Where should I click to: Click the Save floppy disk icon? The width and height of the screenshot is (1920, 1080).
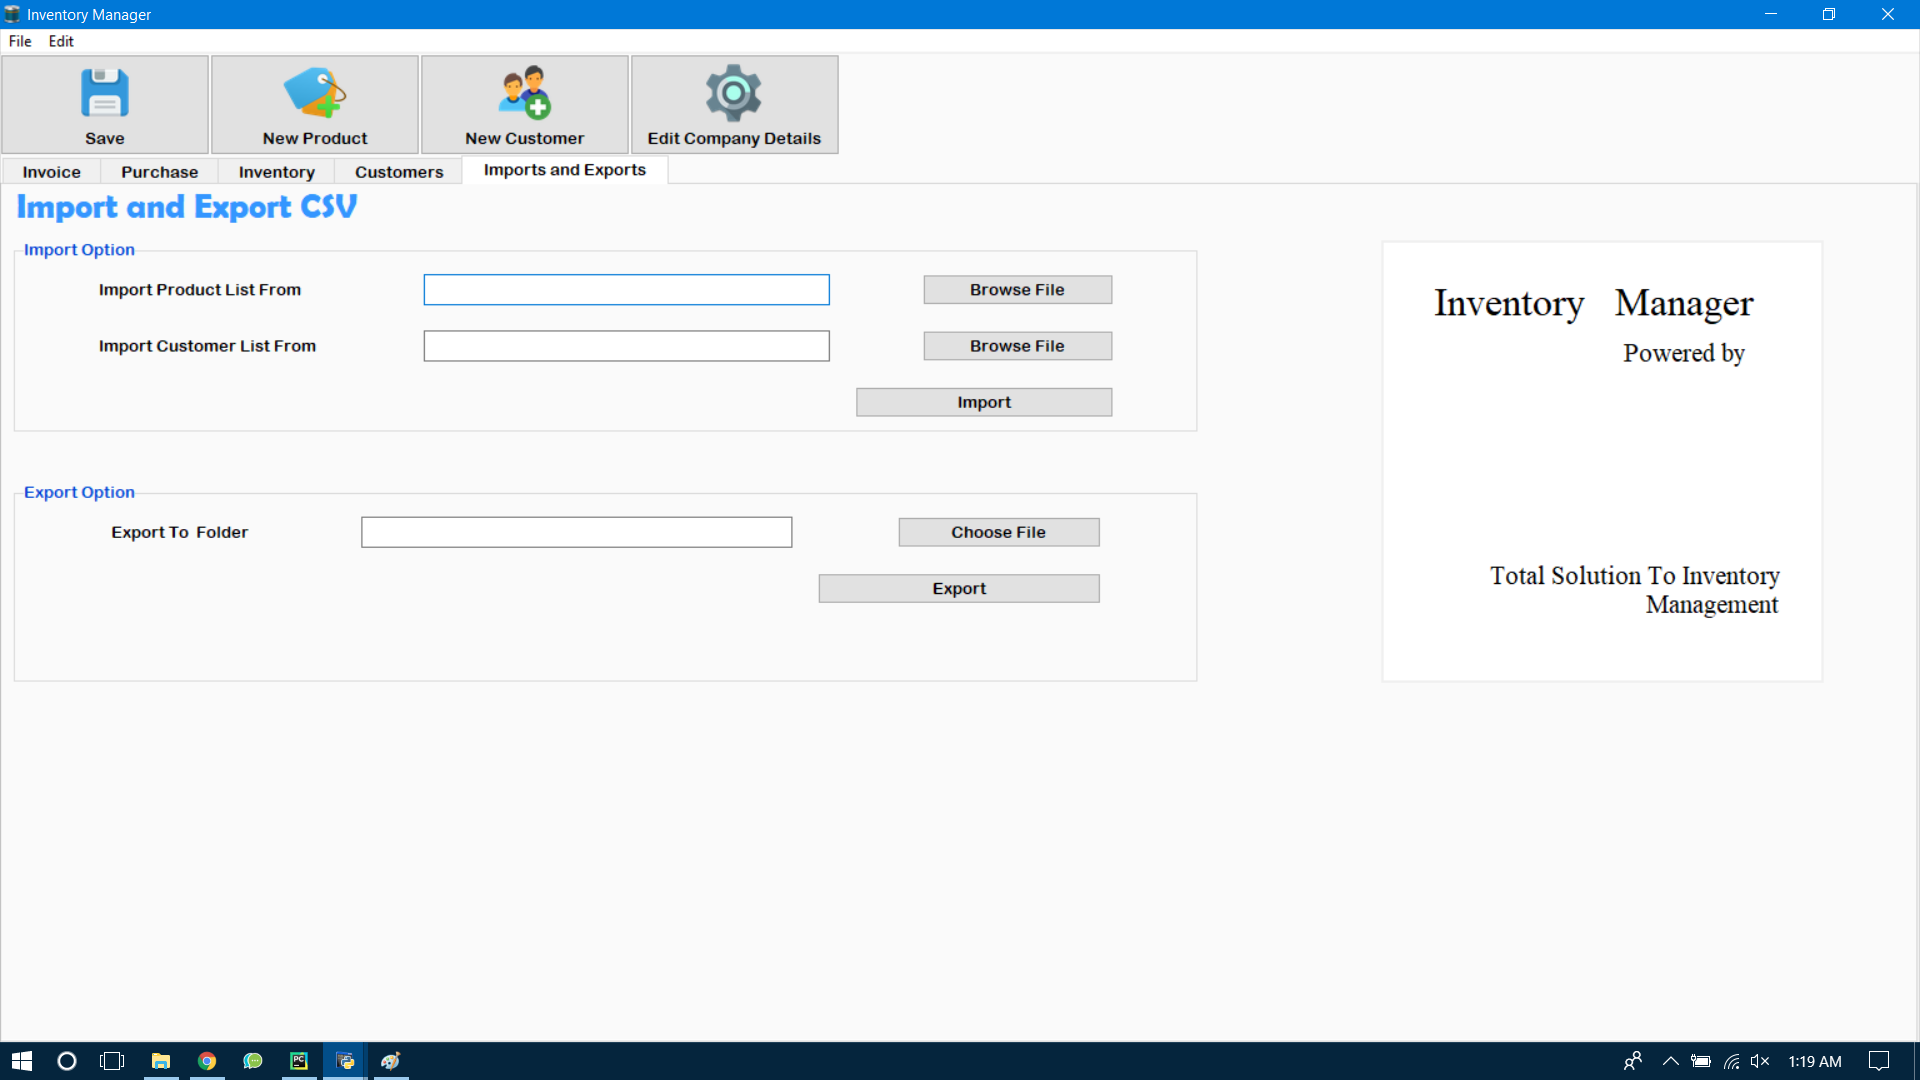tap(104, 93)
